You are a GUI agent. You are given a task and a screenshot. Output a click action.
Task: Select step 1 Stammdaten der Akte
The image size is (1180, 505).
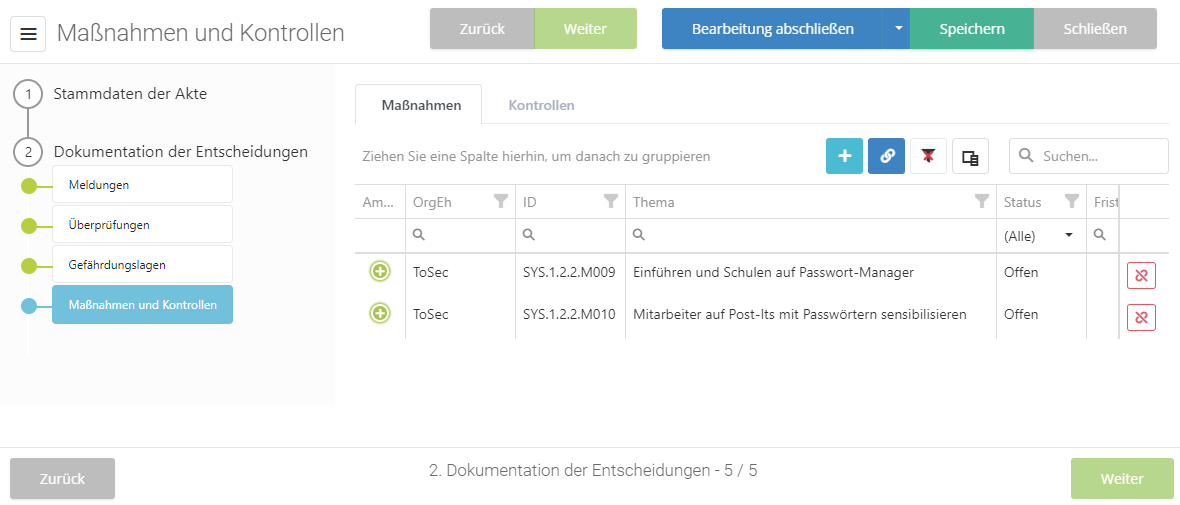pyautogui.click(x=130, y=94)
